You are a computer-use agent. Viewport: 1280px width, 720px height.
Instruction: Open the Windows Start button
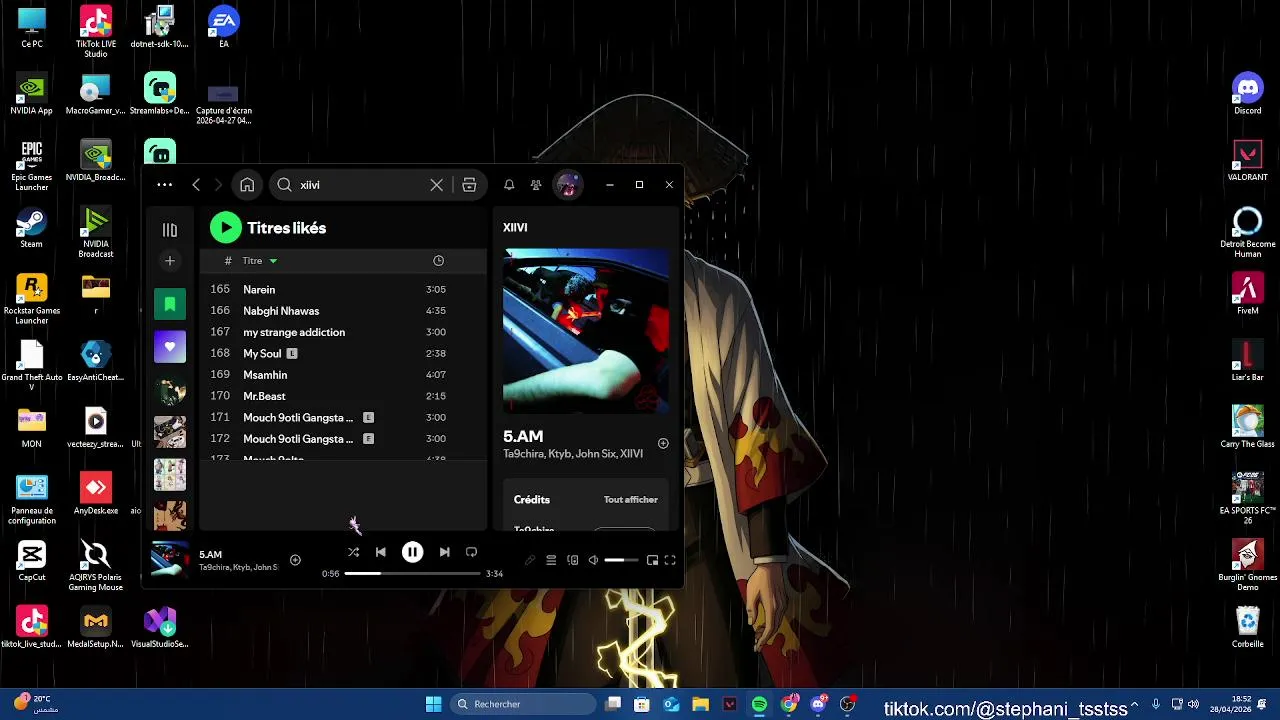433,704
